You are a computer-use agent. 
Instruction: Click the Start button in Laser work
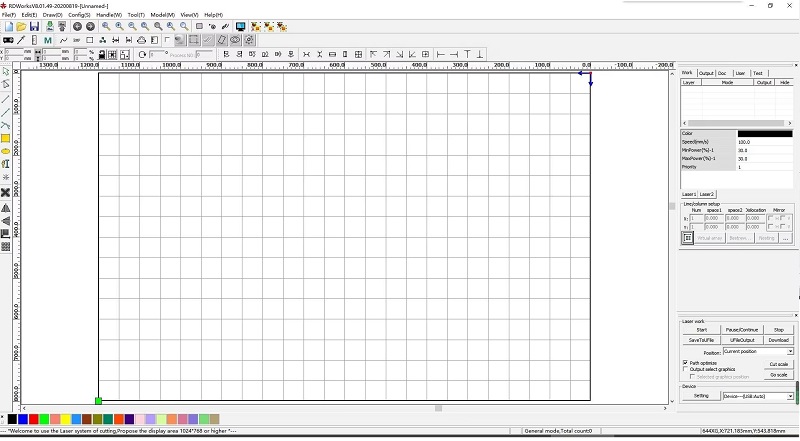tap(702, 330)
